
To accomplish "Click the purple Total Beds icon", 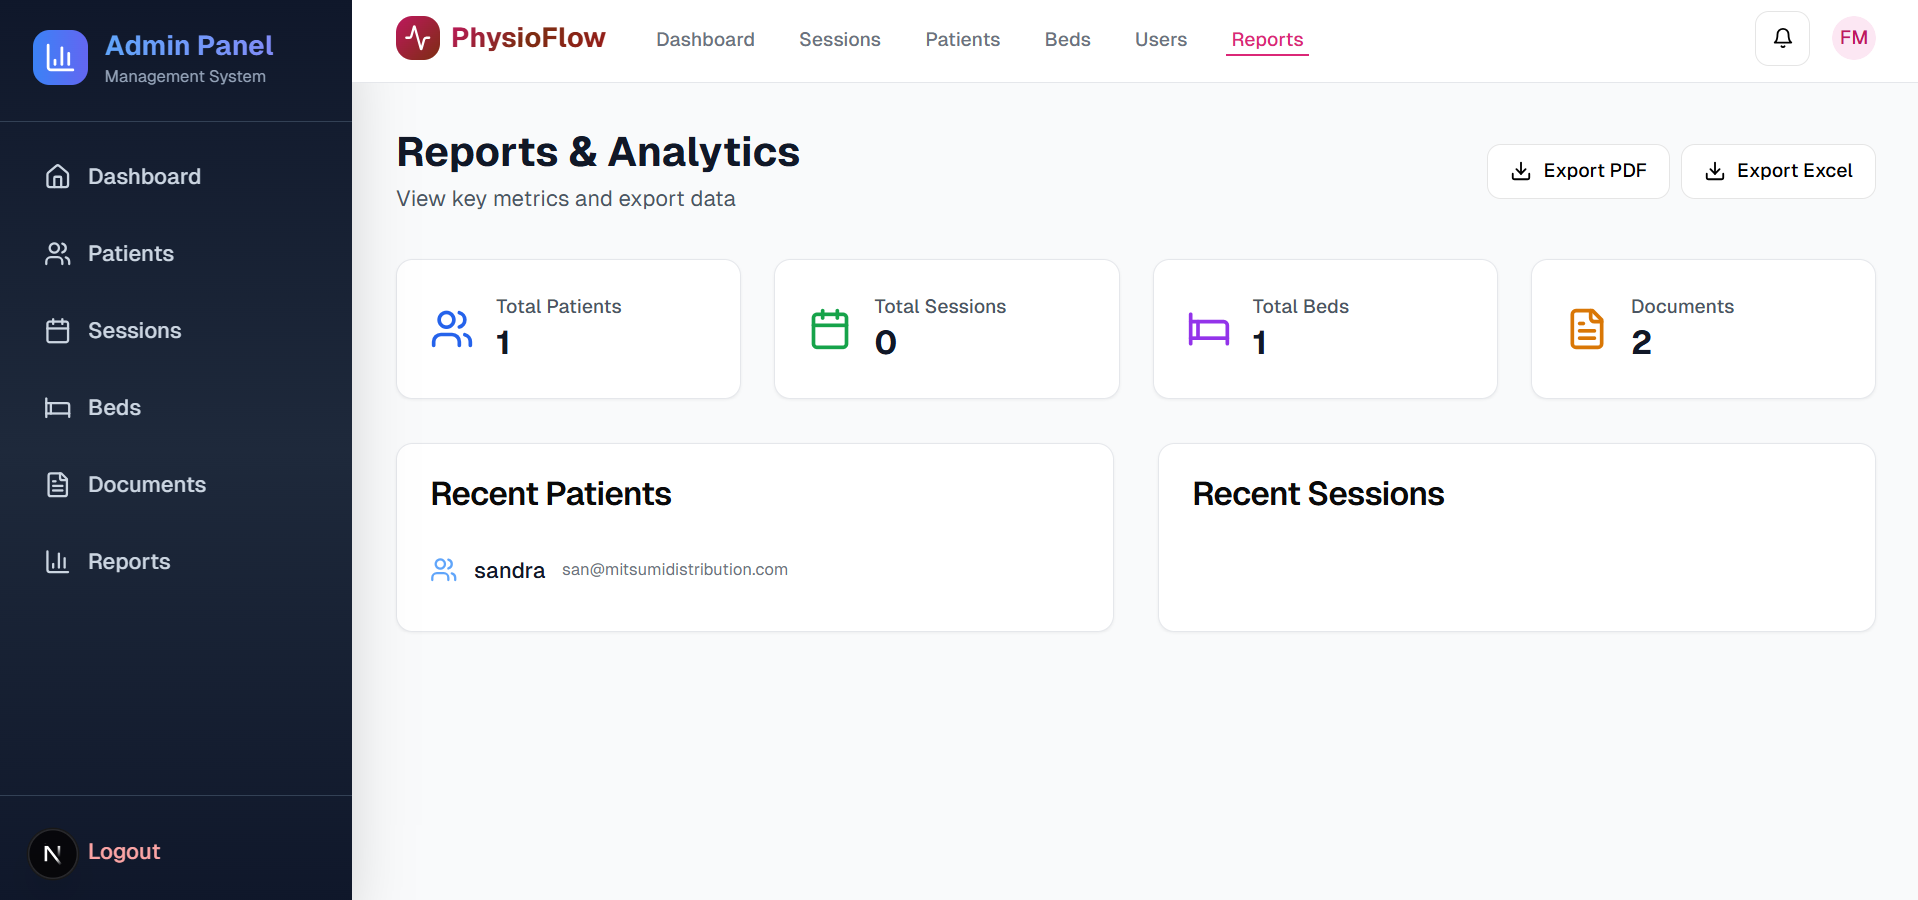I will pos(1209,329).
